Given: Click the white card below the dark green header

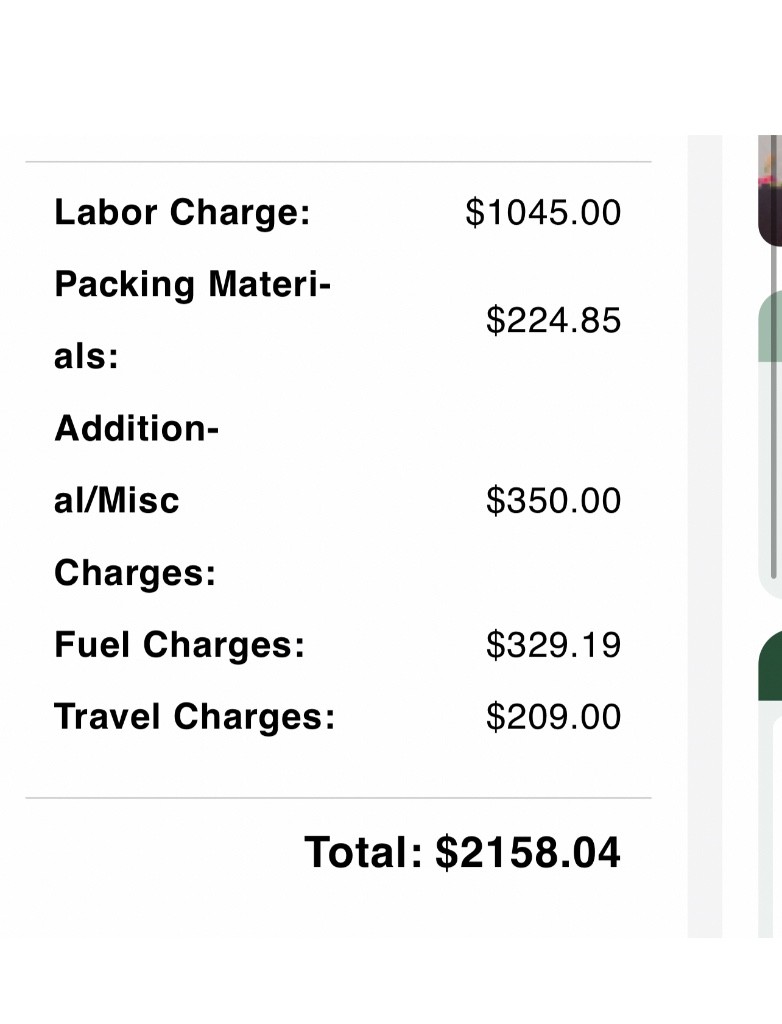Looking at the screenshot, I should [770, 820].
